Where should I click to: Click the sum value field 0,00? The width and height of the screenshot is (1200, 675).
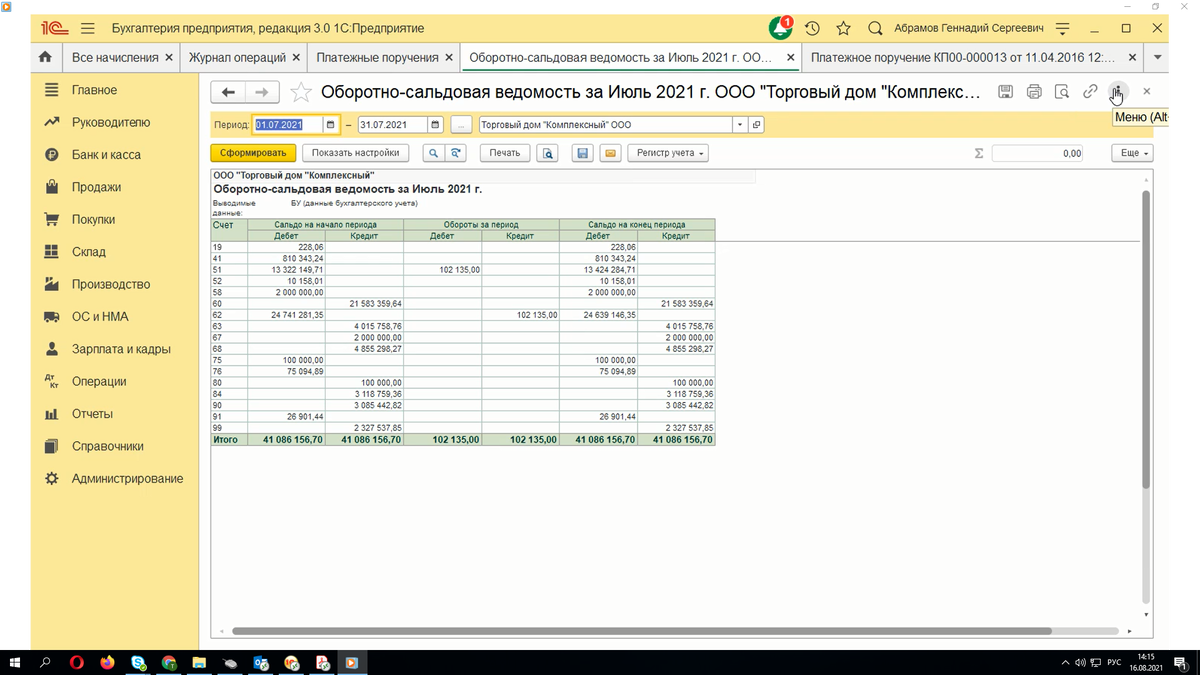tap(1038, 153)
